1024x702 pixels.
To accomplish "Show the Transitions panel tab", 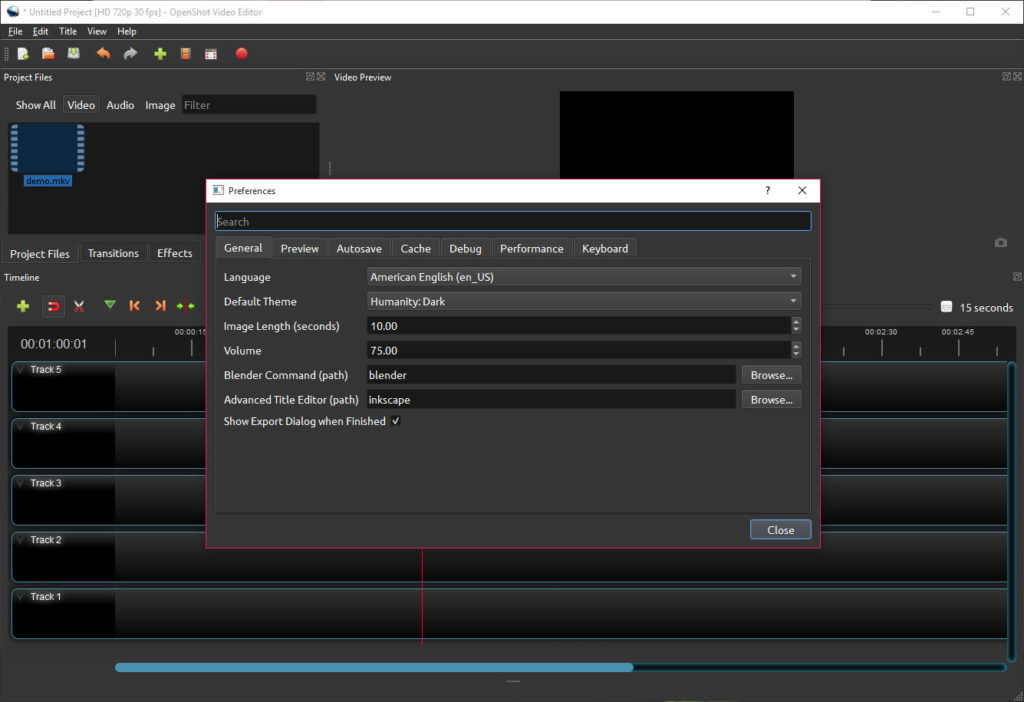I will 113,253.
